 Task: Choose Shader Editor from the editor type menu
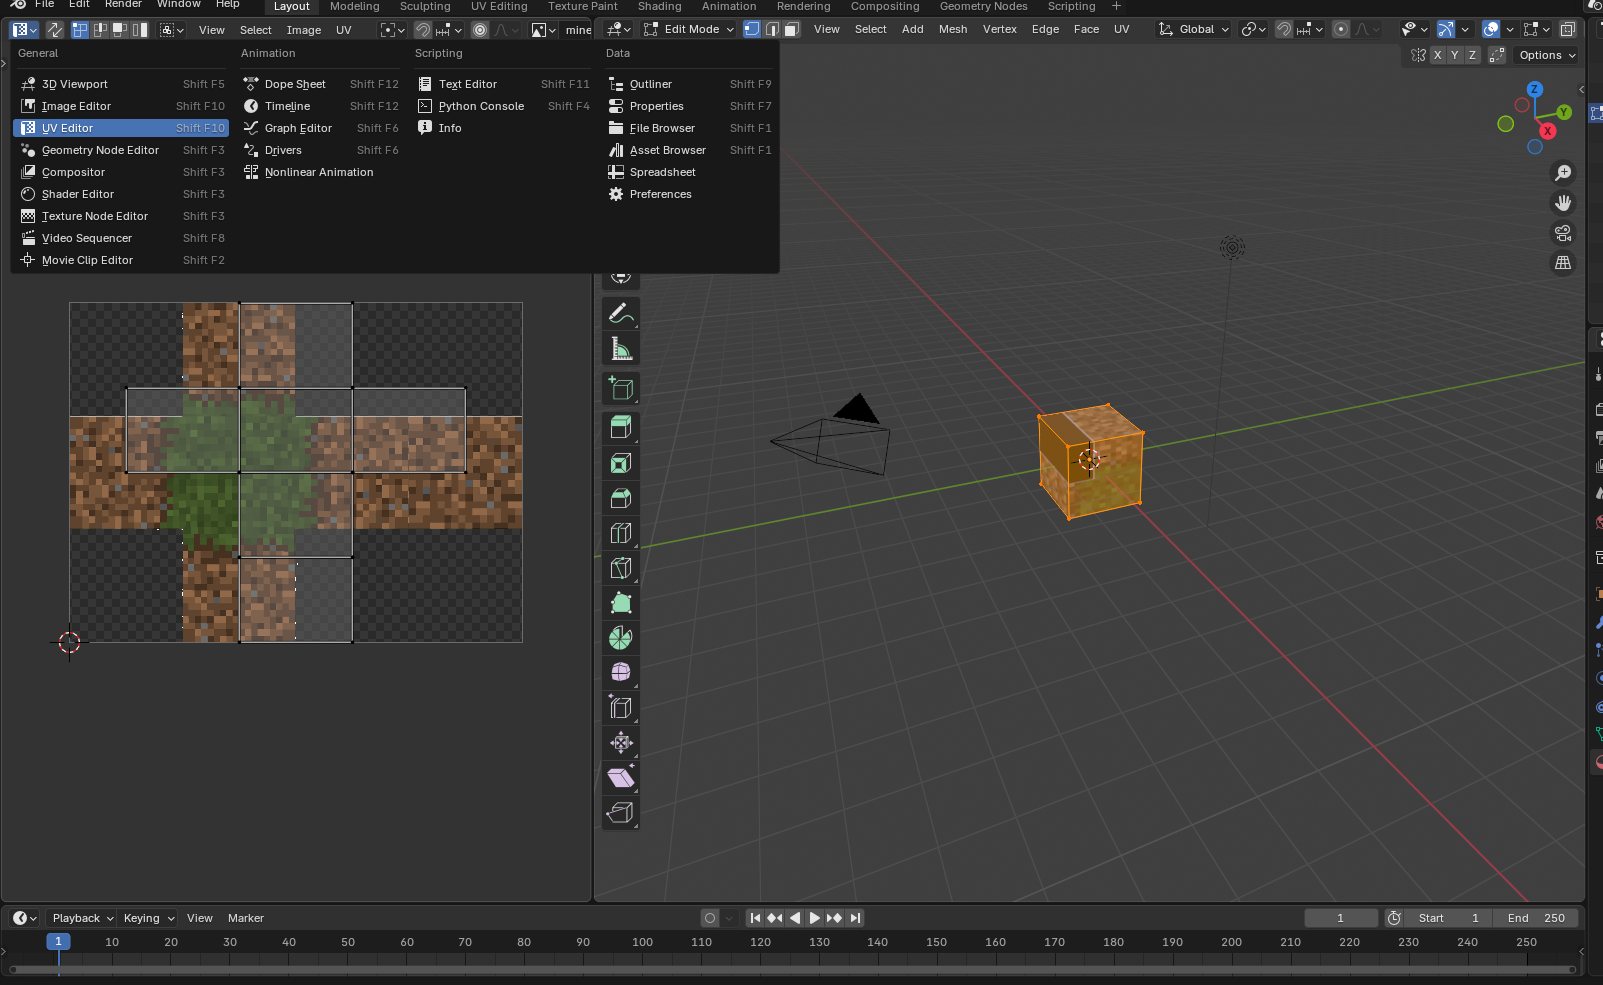[x=121, y=194]
